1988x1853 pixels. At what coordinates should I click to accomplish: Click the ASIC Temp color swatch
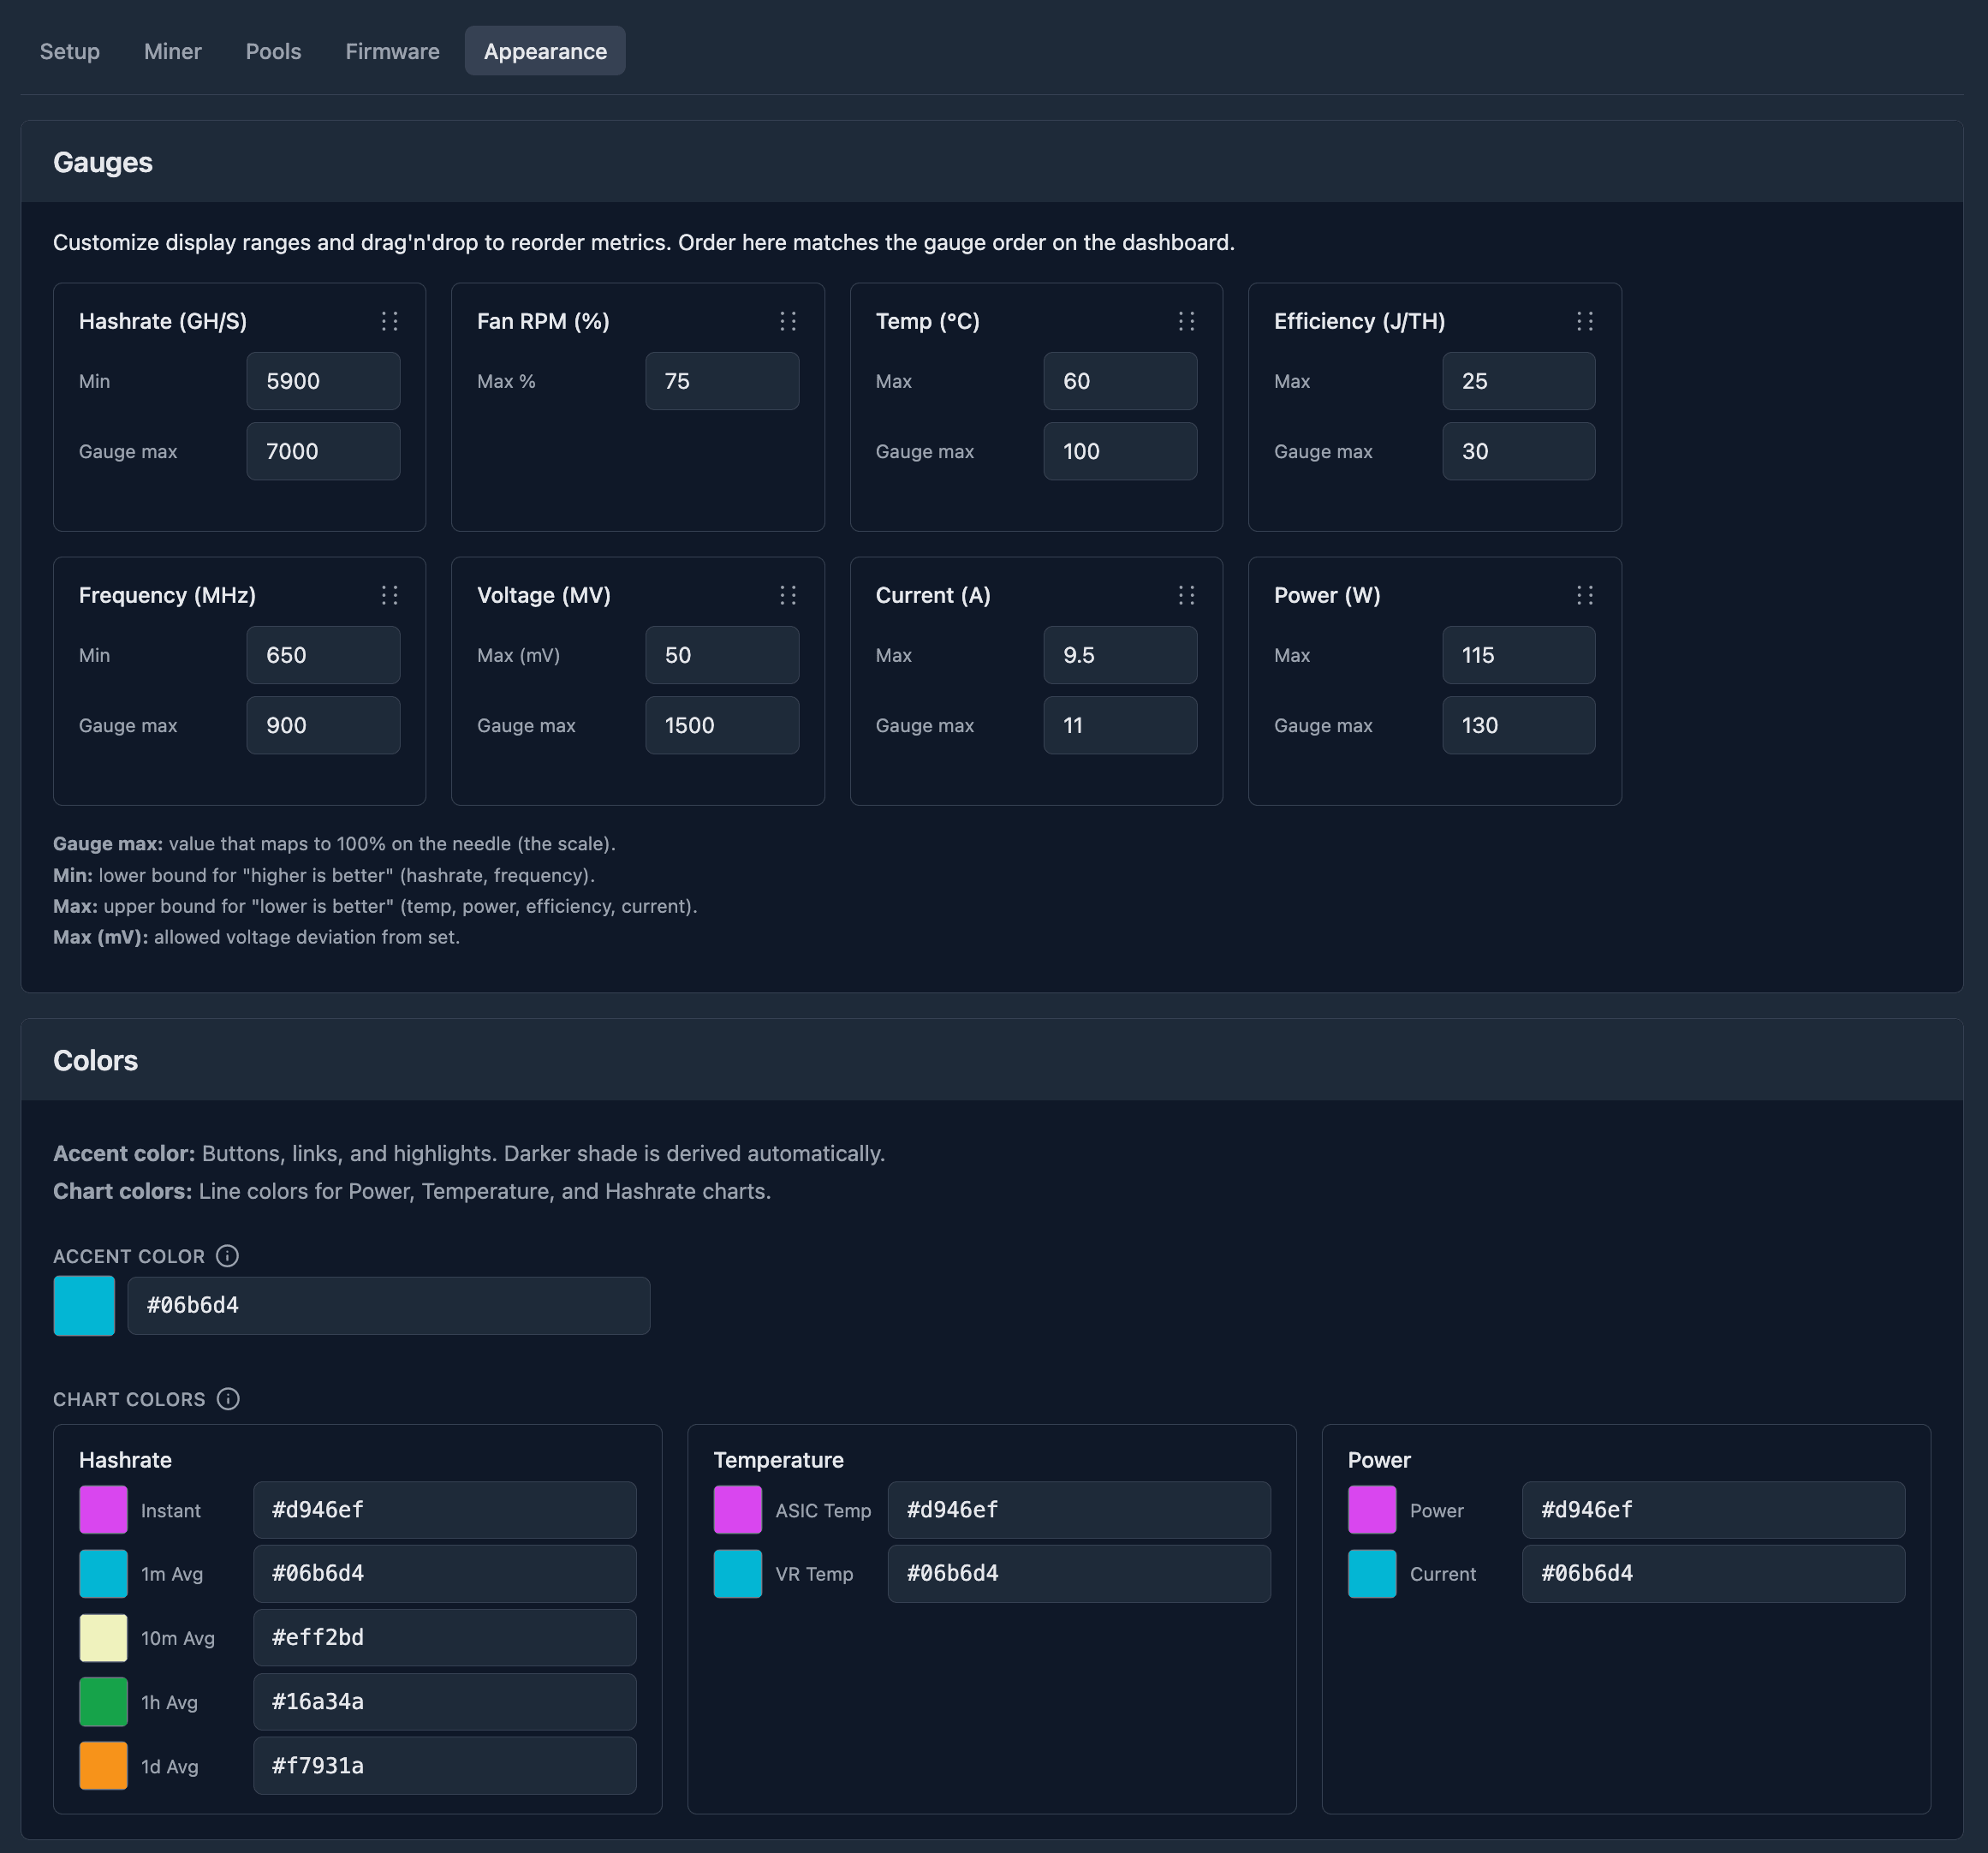(737, 1510)
